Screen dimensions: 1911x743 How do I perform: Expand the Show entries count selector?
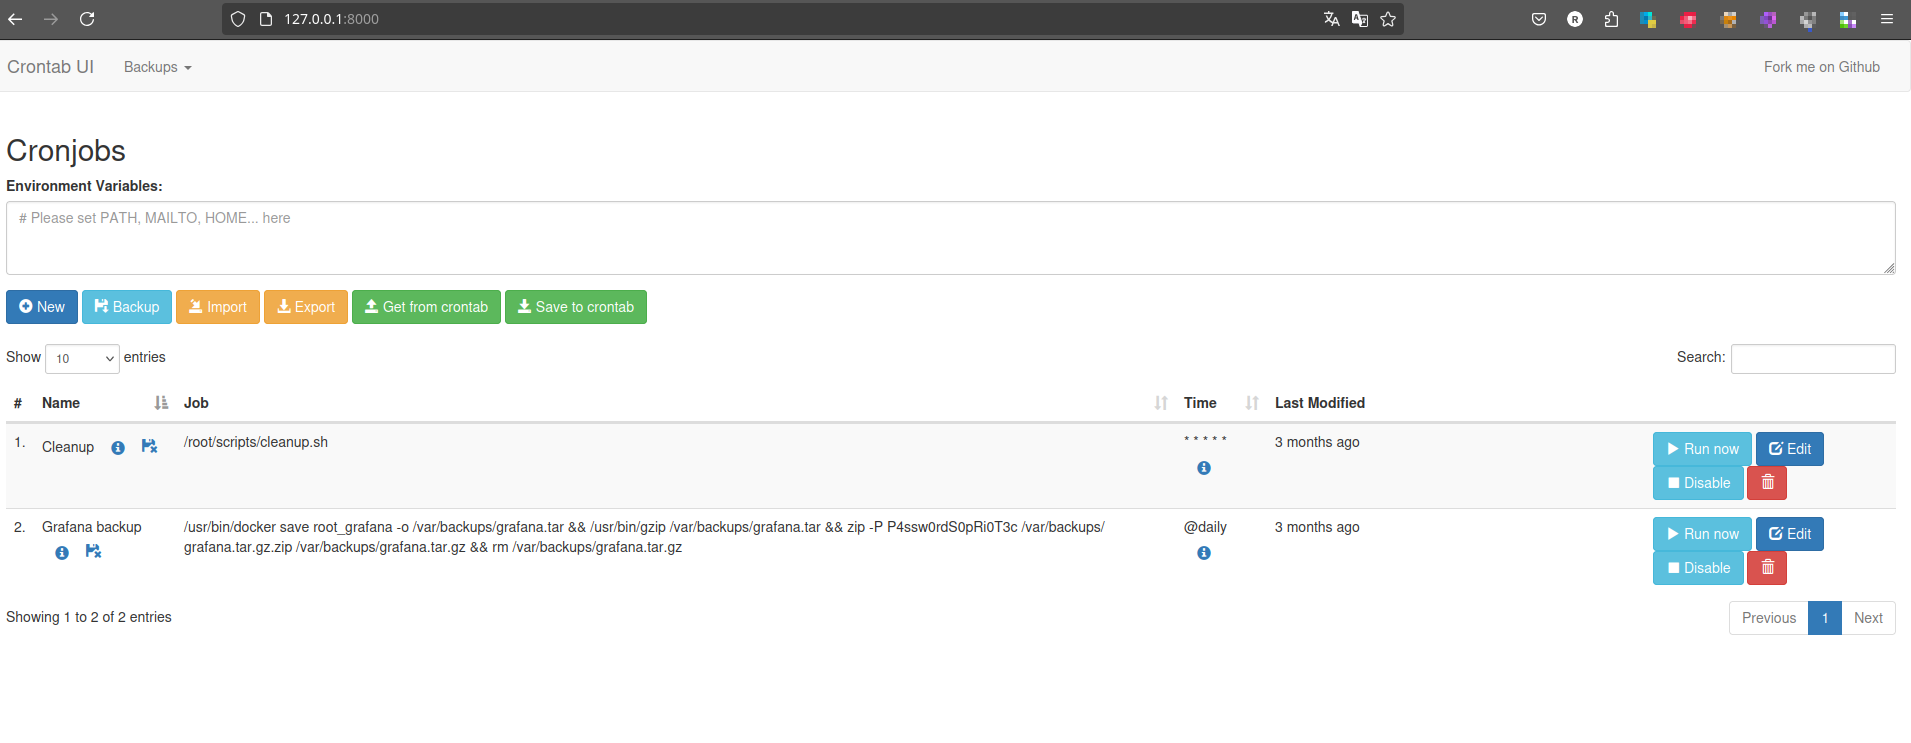click(x=82, y=359)
